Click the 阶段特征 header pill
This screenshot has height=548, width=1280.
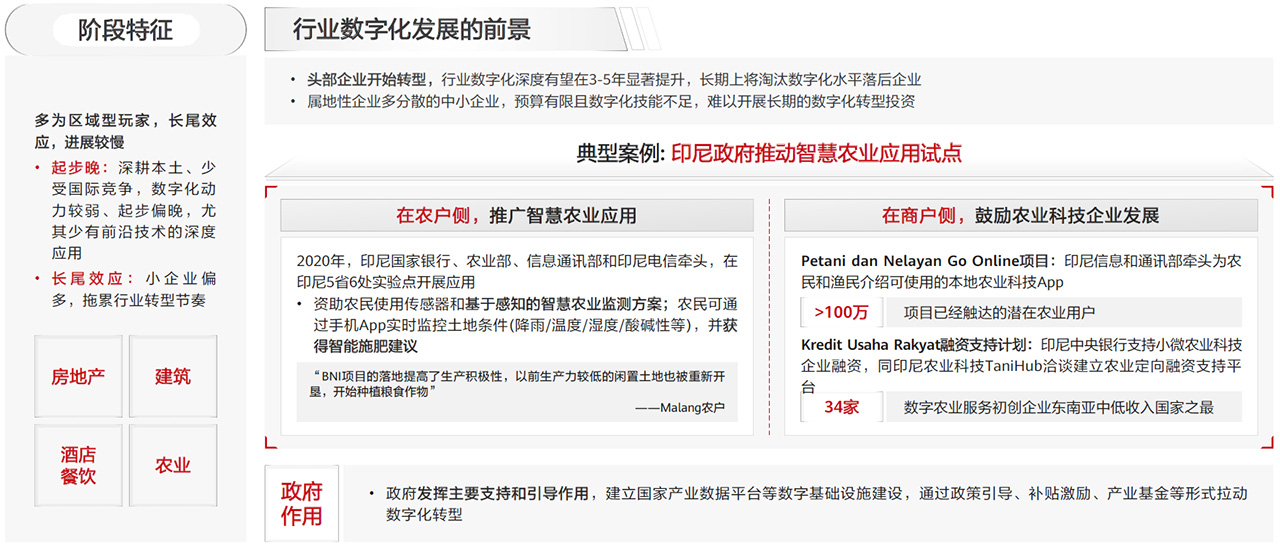[125, 30]
